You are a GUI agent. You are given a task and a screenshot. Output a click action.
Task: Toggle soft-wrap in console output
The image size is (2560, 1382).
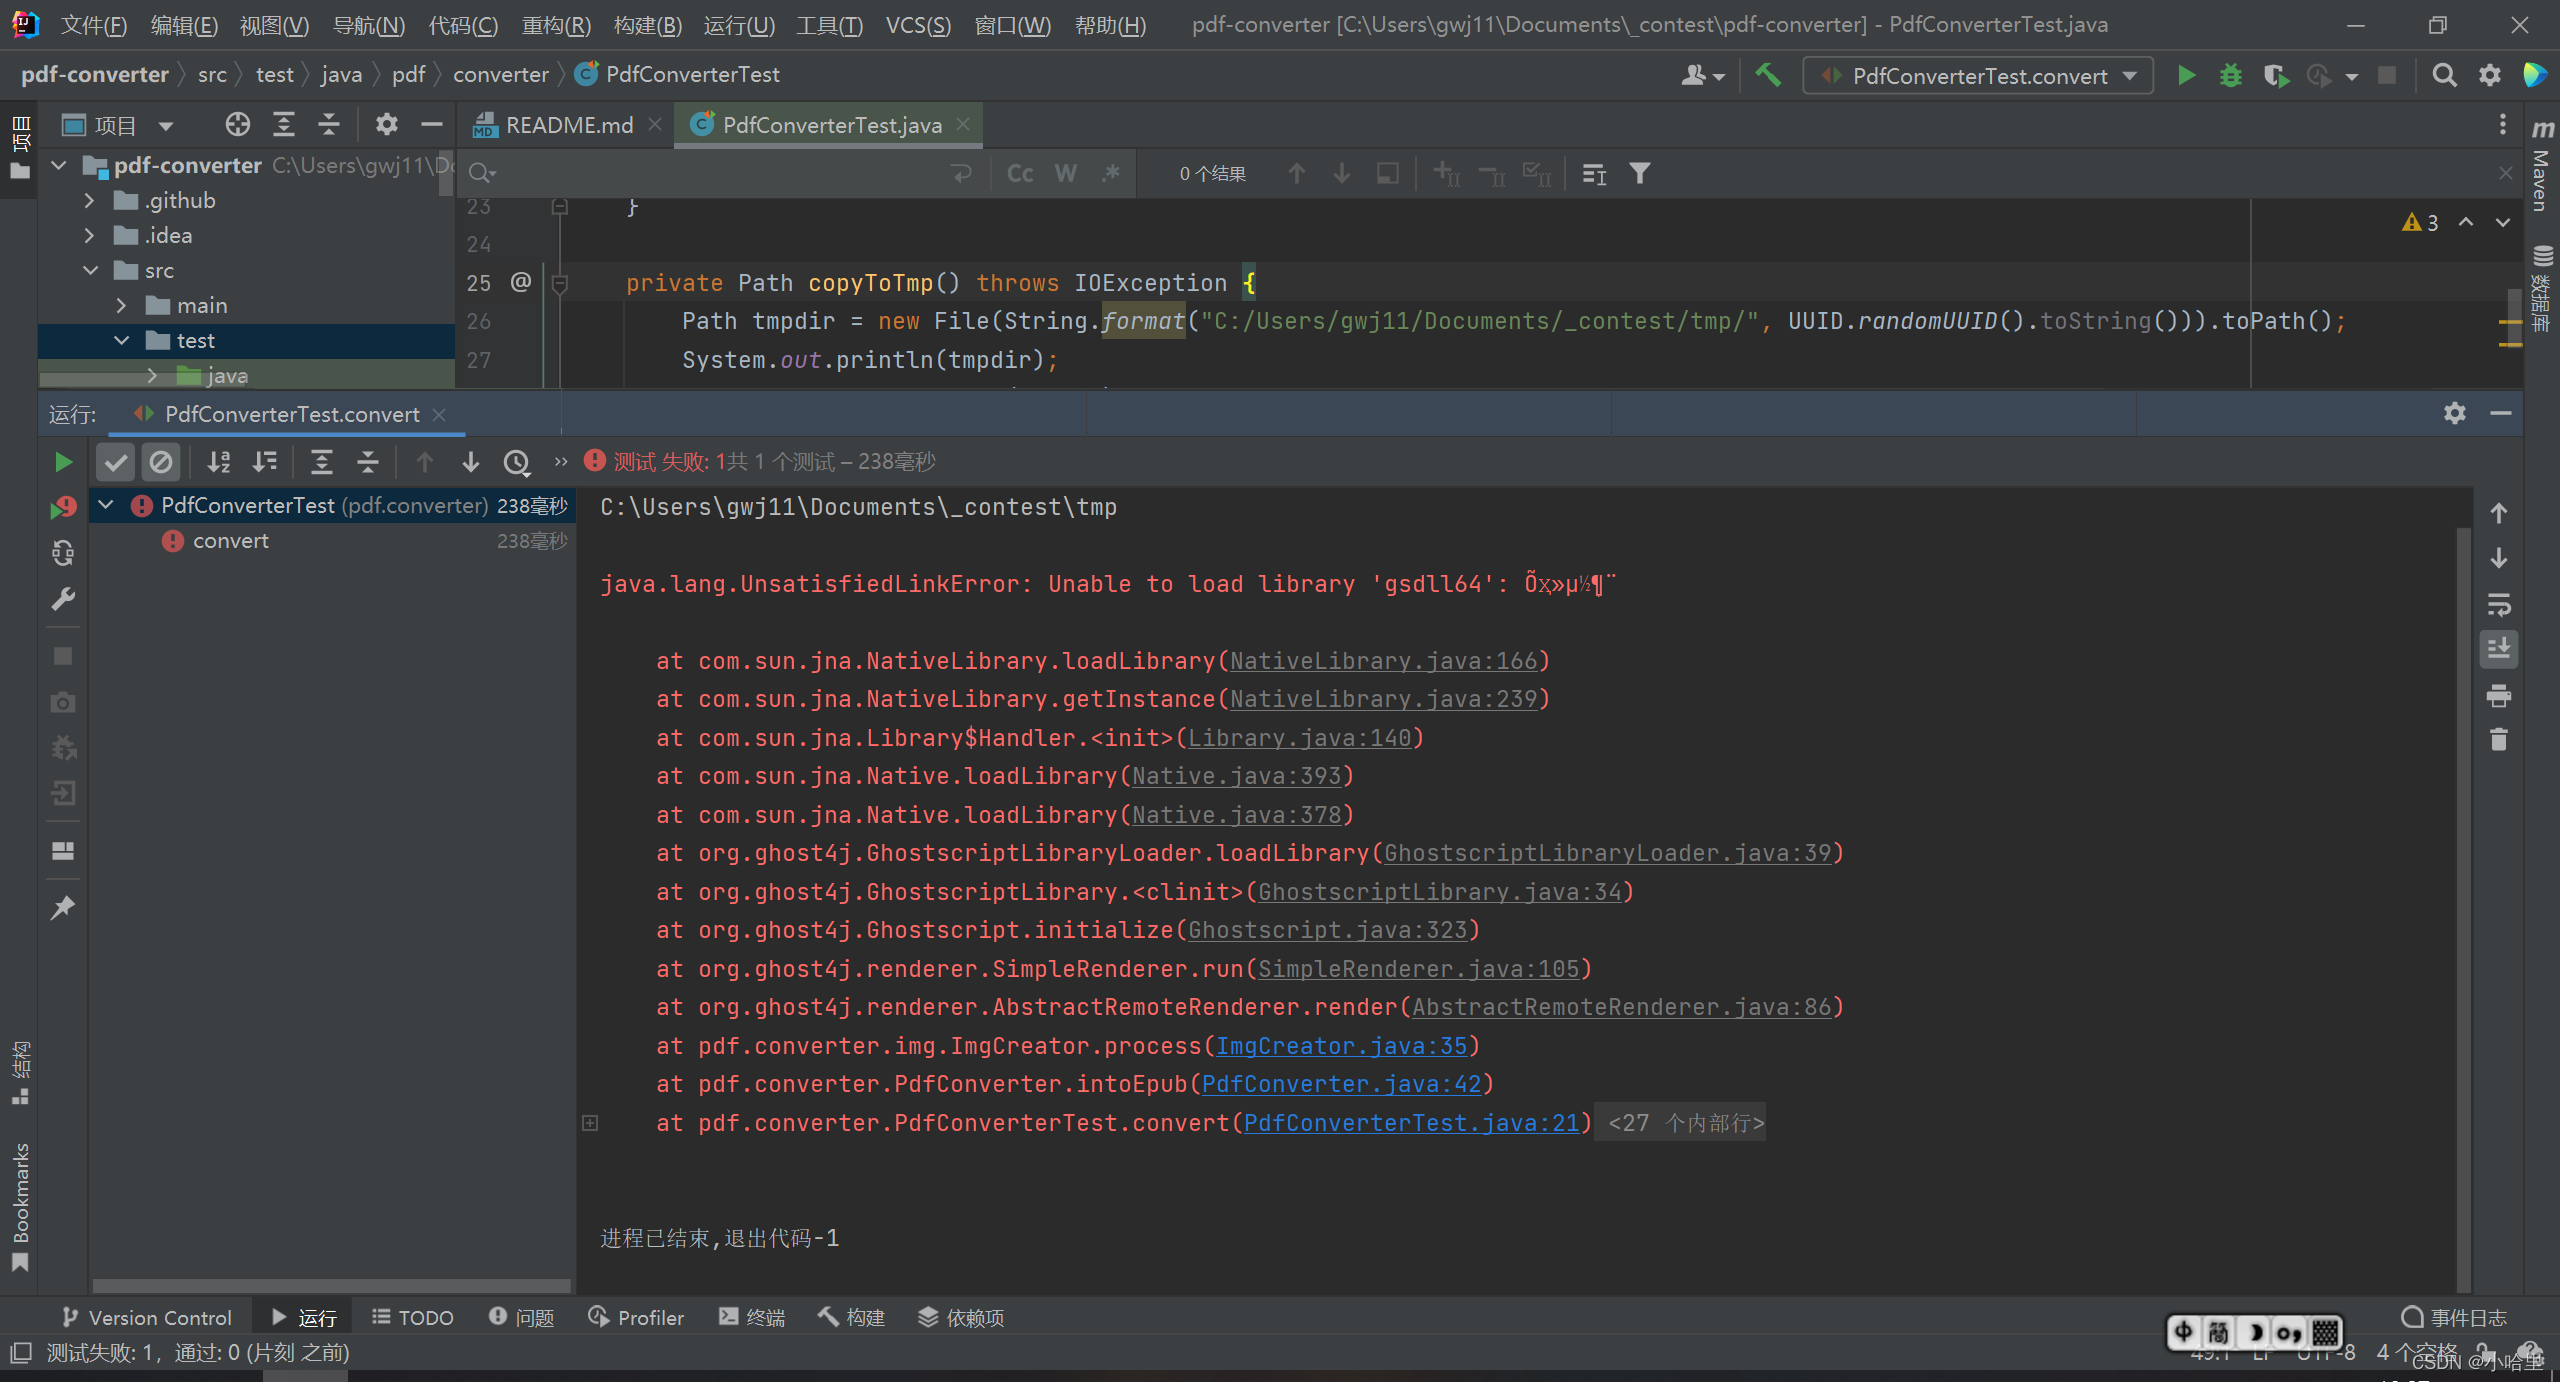click(x=2498, y=604)
